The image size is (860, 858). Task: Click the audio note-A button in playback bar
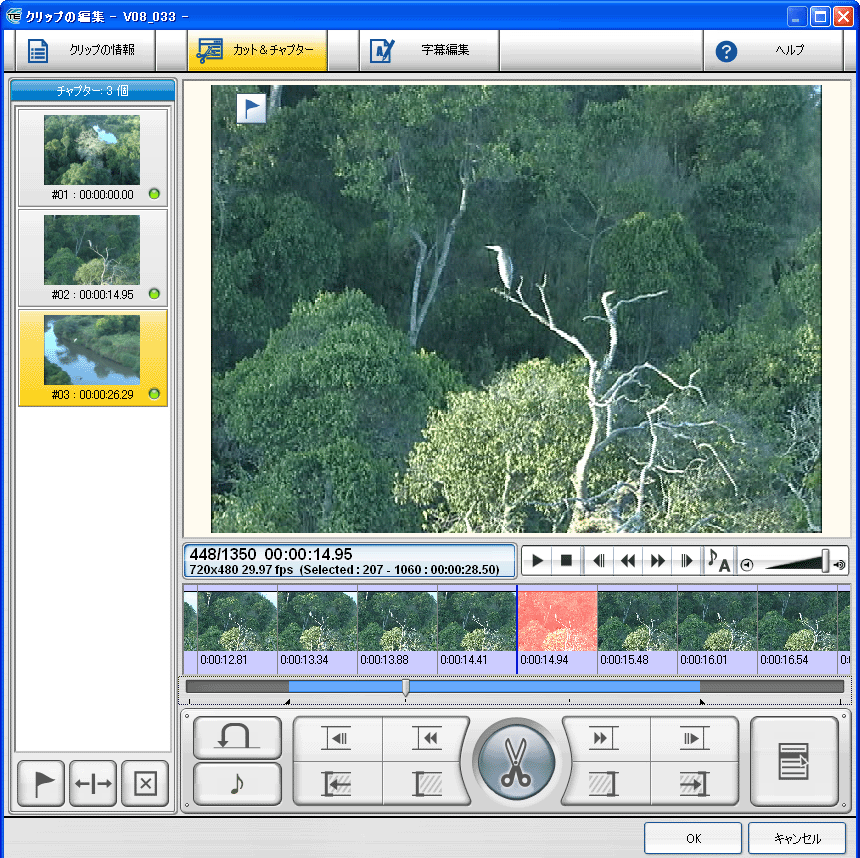click(x=717, y=561)
